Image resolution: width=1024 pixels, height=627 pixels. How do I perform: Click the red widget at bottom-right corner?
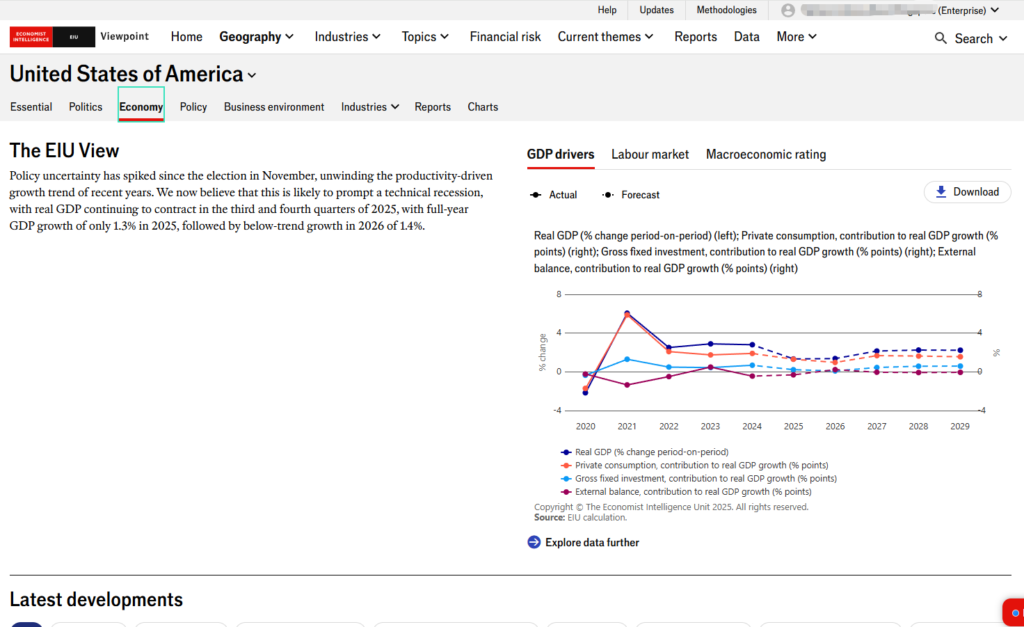1012,612
